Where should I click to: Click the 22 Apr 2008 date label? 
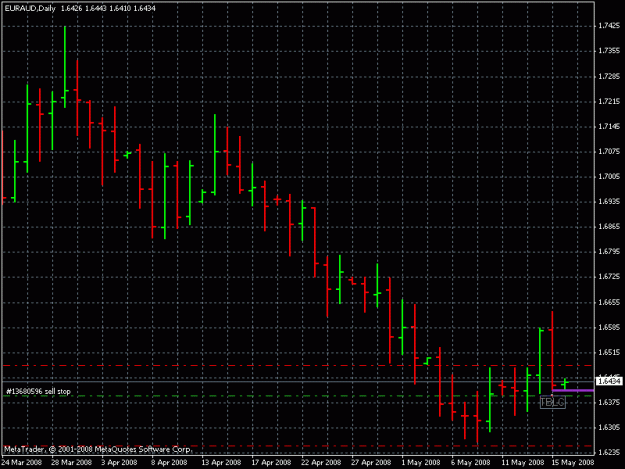(321, 463)
